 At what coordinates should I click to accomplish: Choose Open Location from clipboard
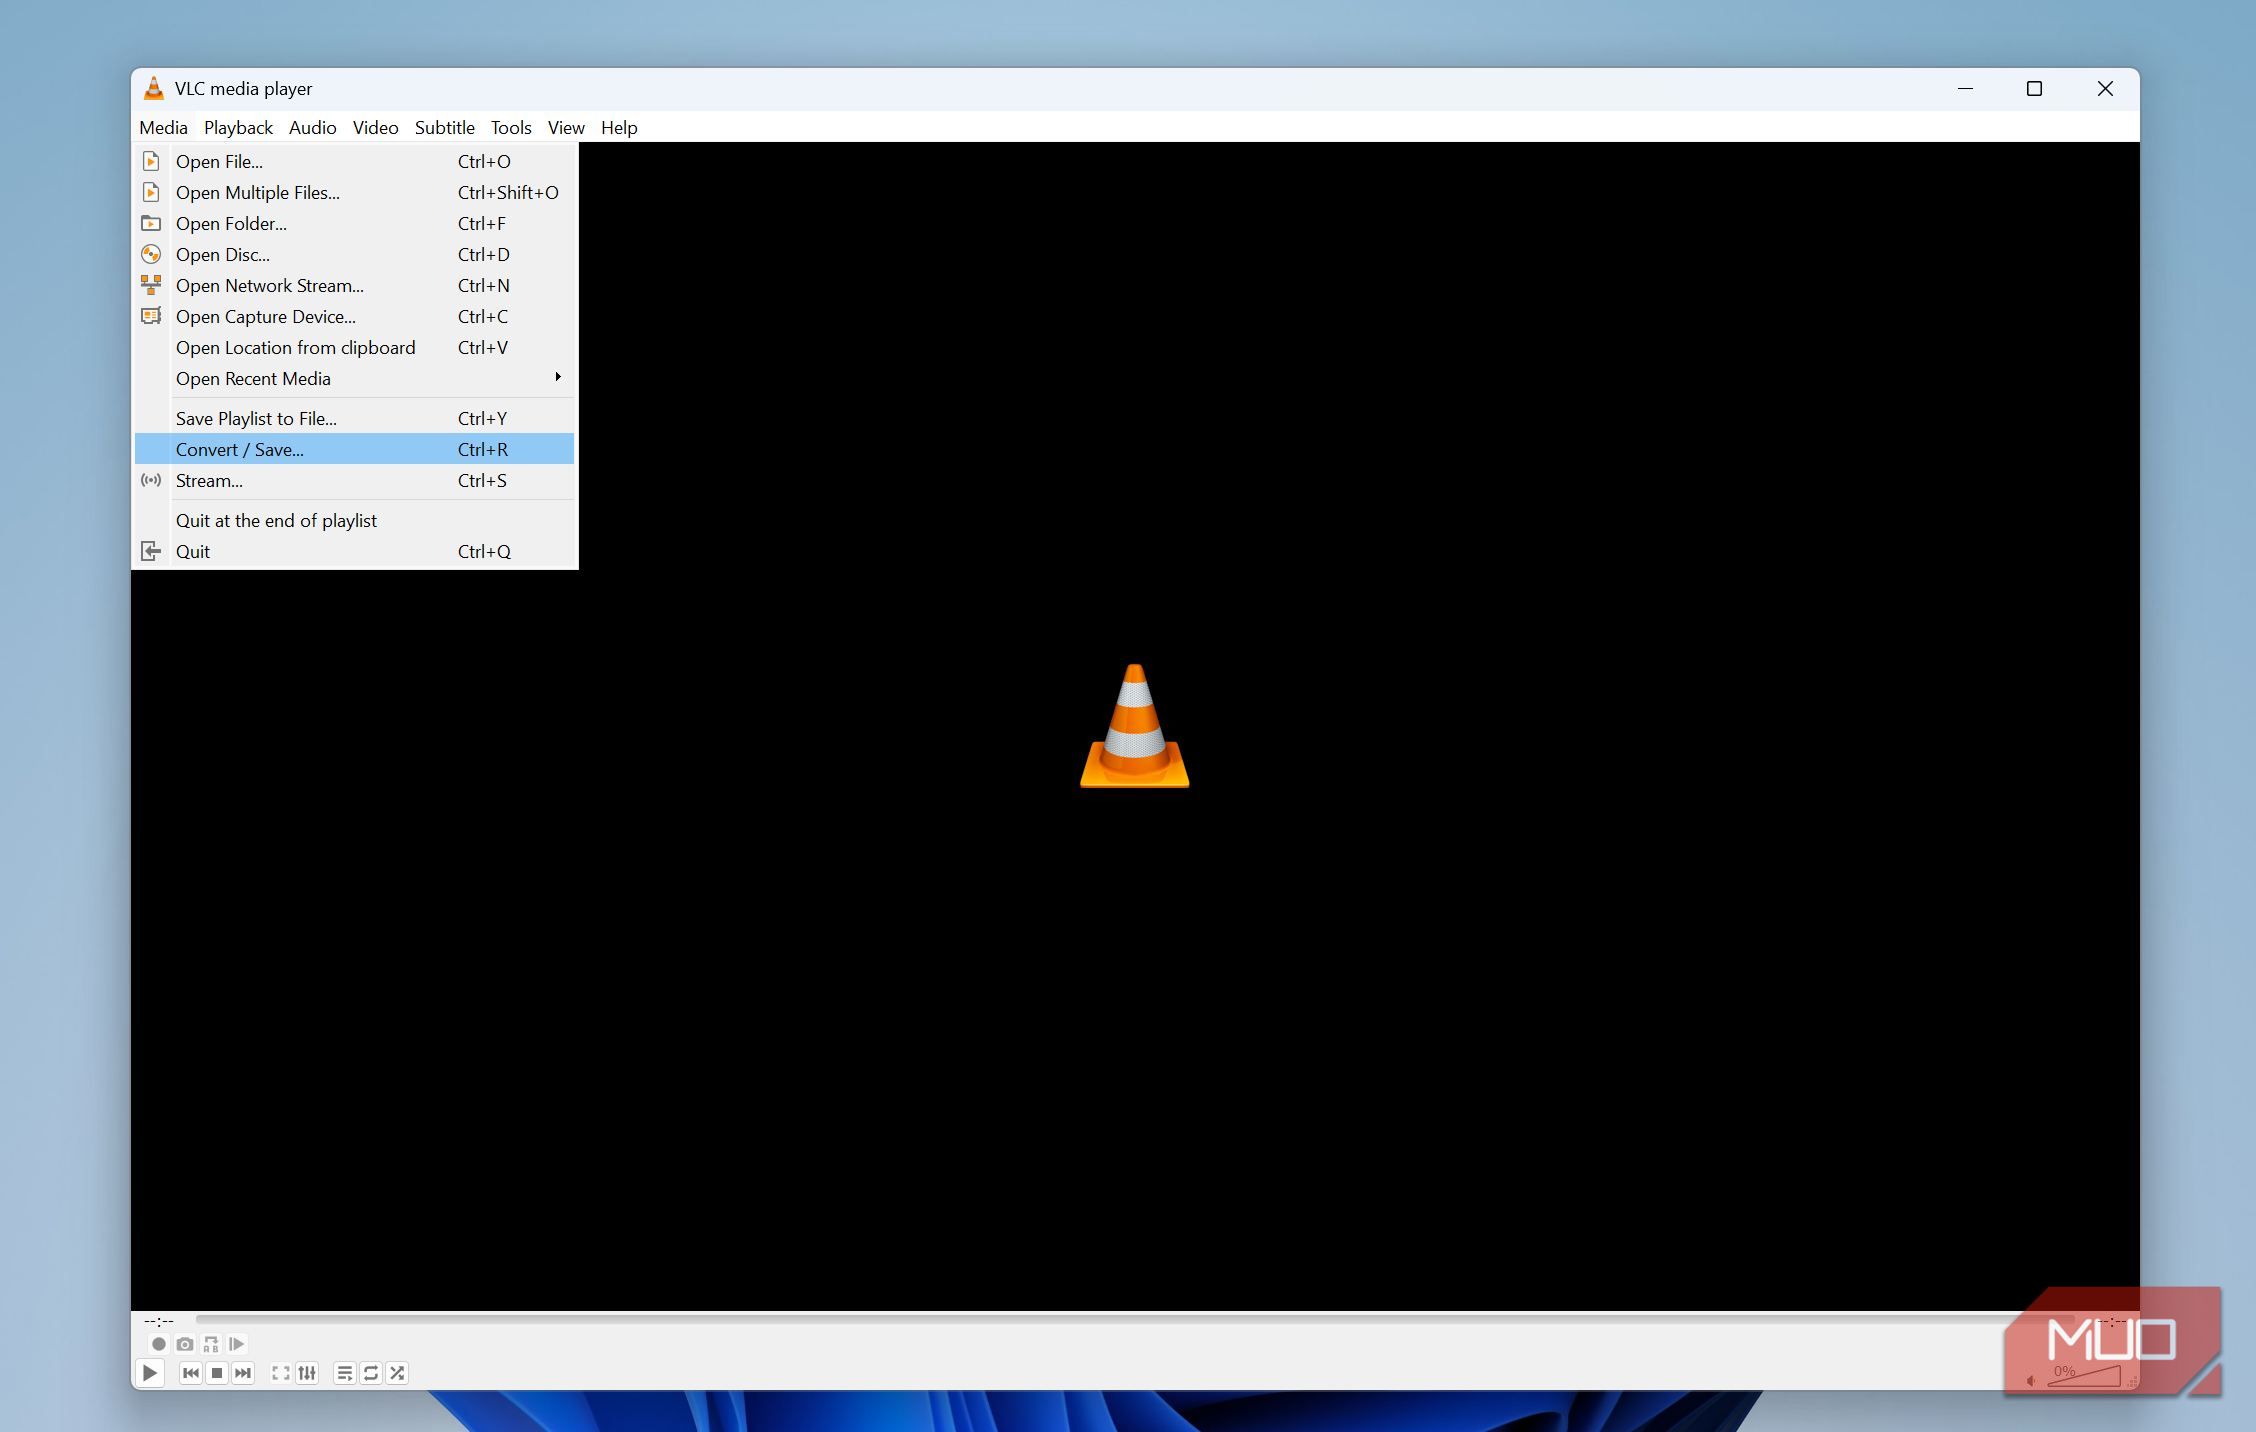coord(354,347)
